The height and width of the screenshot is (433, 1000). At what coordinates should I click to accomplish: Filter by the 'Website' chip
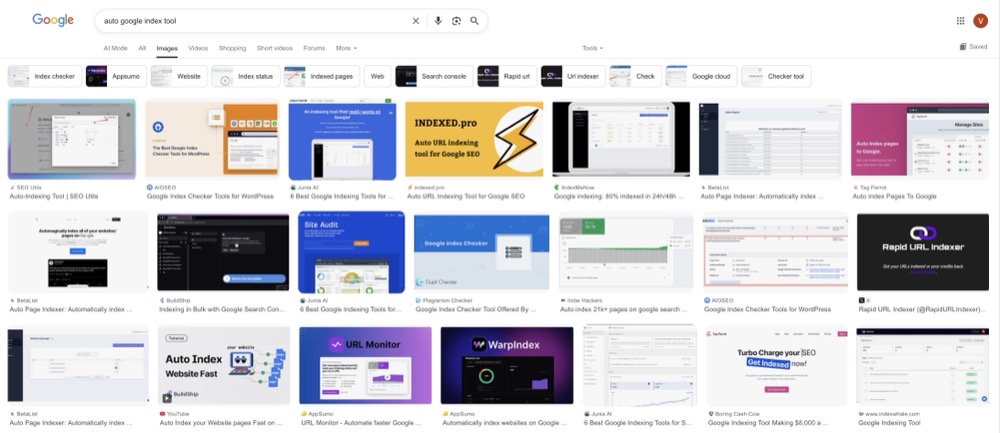179,77
